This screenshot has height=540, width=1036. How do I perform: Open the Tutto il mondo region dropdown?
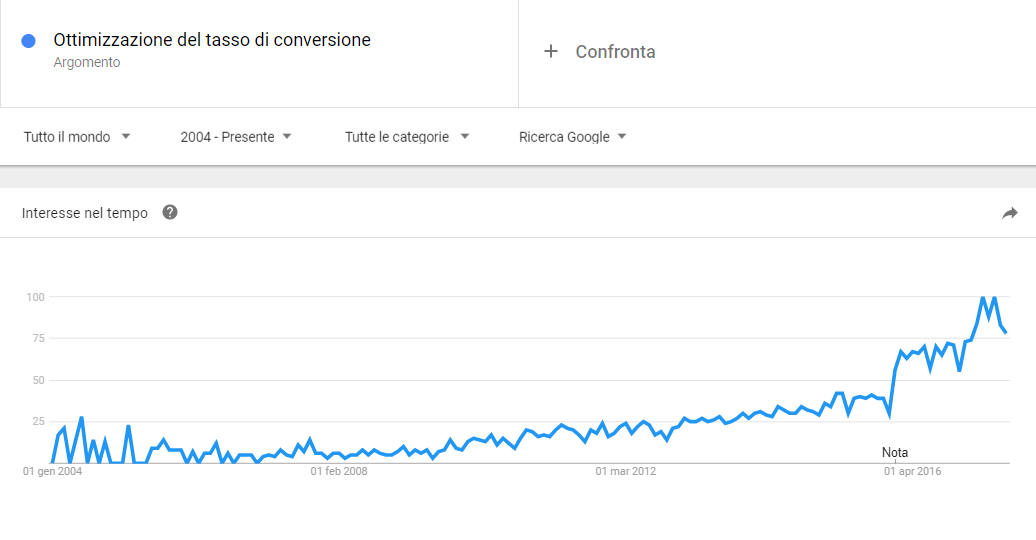coord(77,137)
